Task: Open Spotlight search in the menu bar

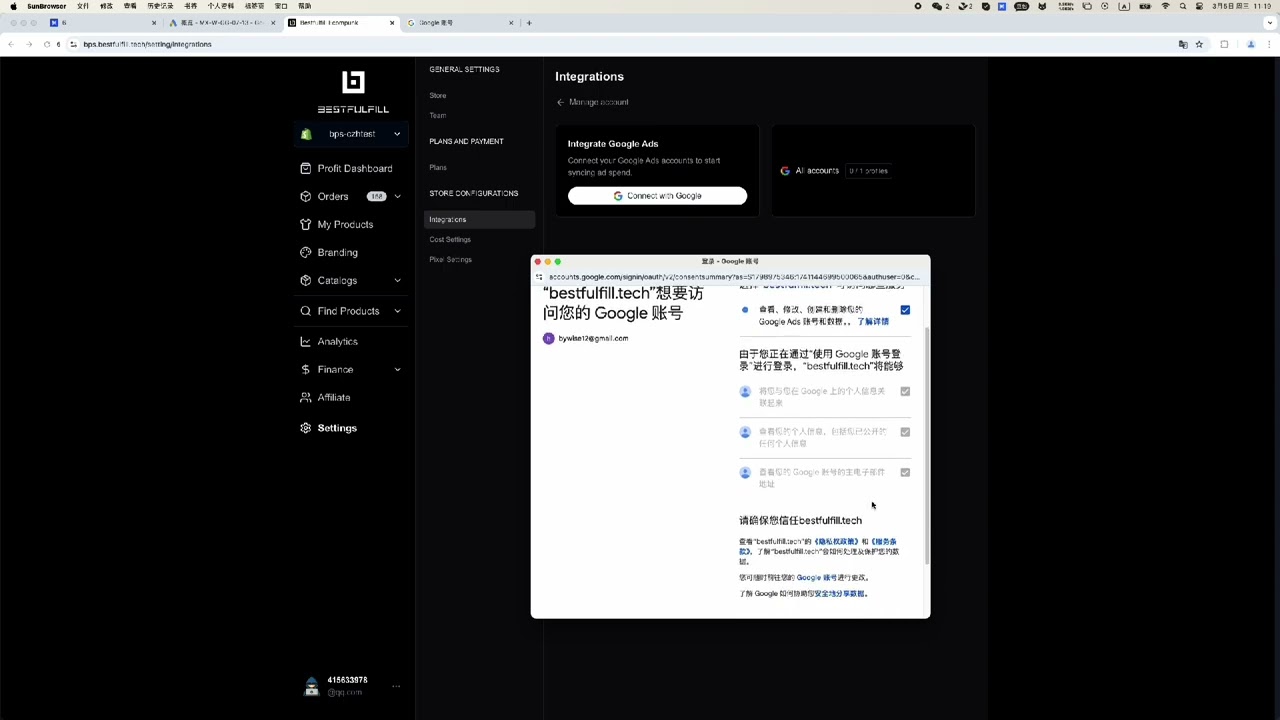Action: (x=1183, y=6)
